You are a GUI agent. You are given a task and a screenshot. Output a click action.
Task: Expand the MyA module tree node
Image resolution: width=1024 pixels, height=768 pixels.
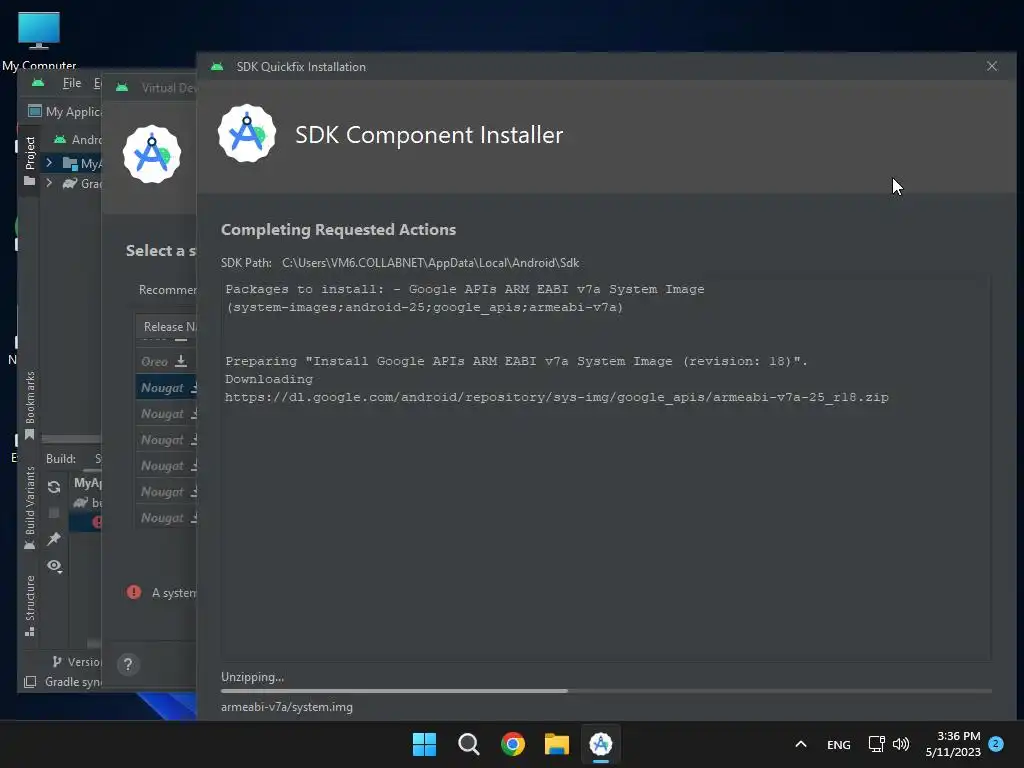(x=49, y=162)
